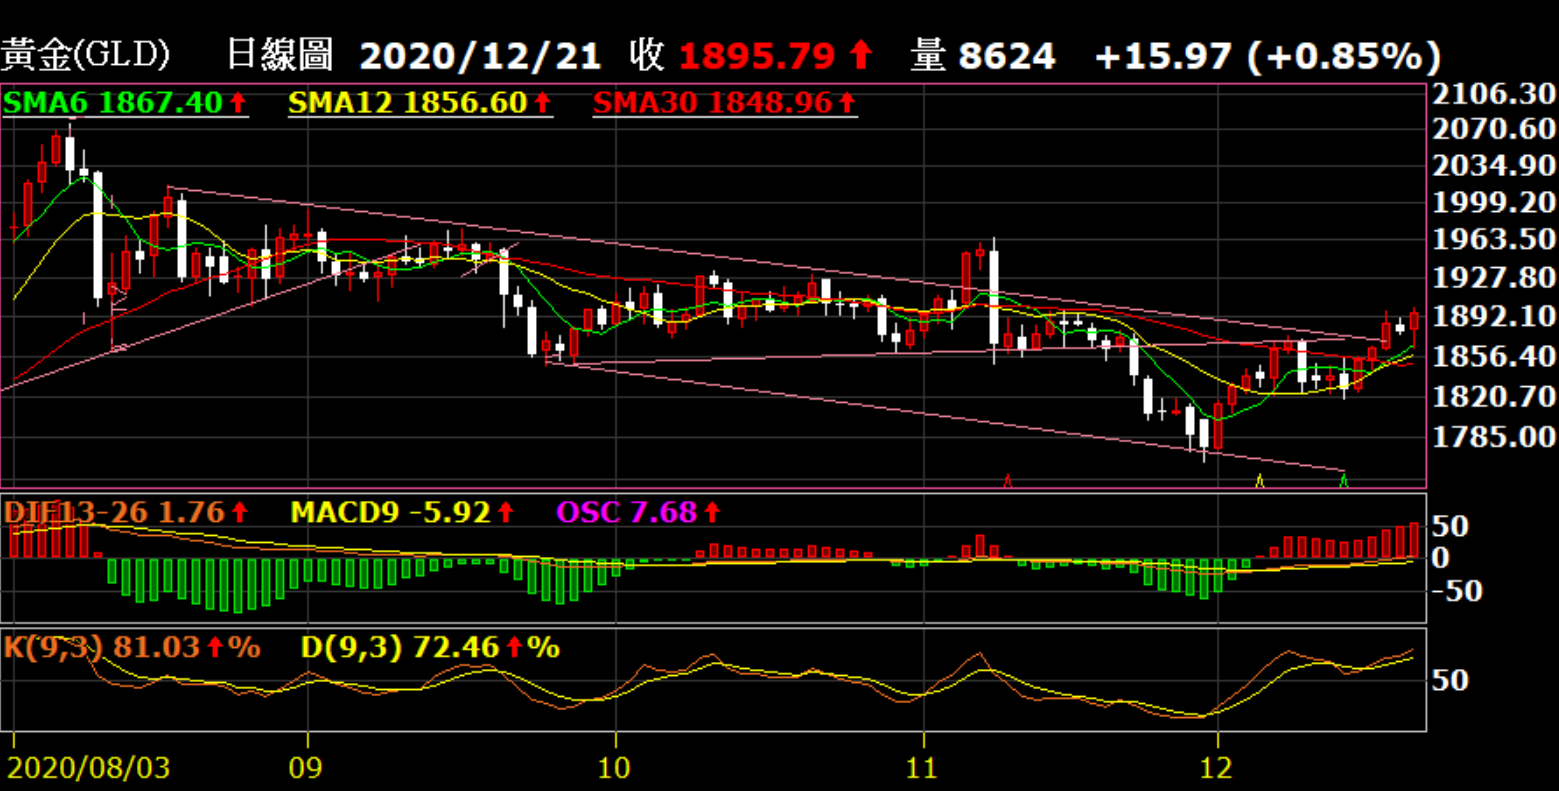The height and width of the screenshot is (791, 1559).
Task: Click the up arrow next to SMA12 value
Action: (x=542, y=102)
